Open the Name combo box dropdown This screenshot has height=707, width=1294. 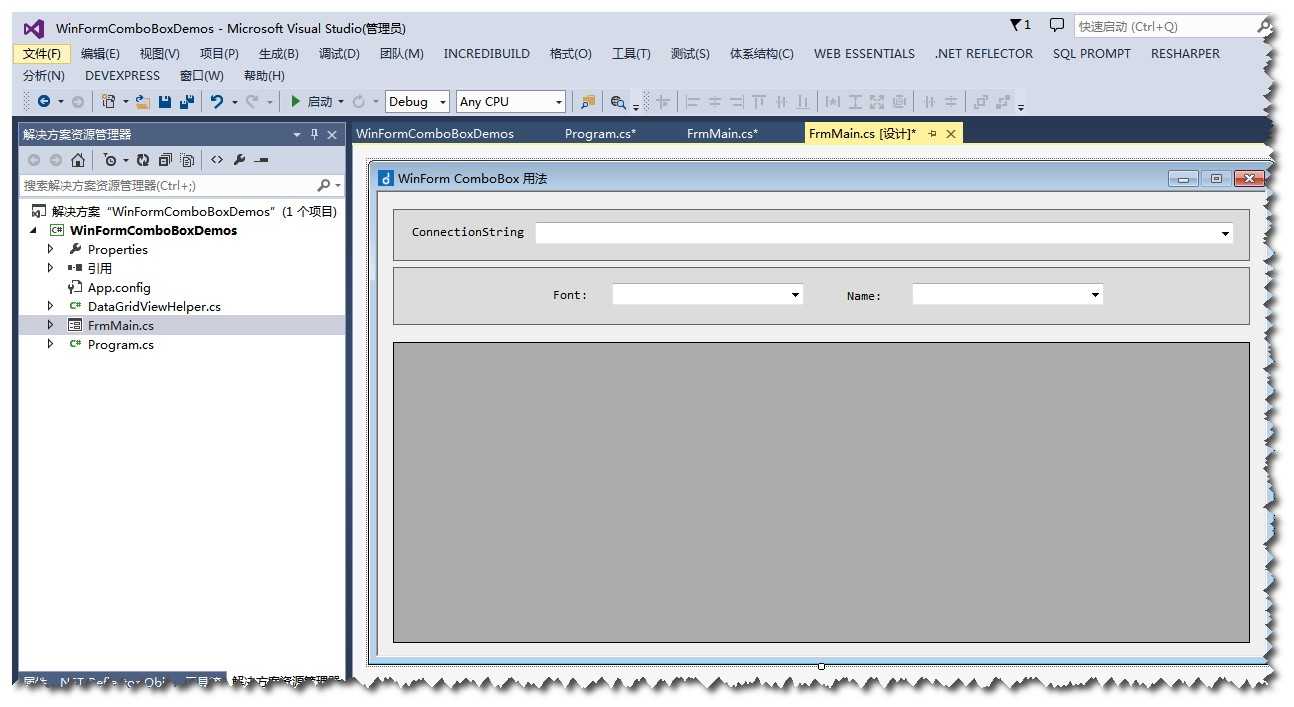click(1096, 295)
